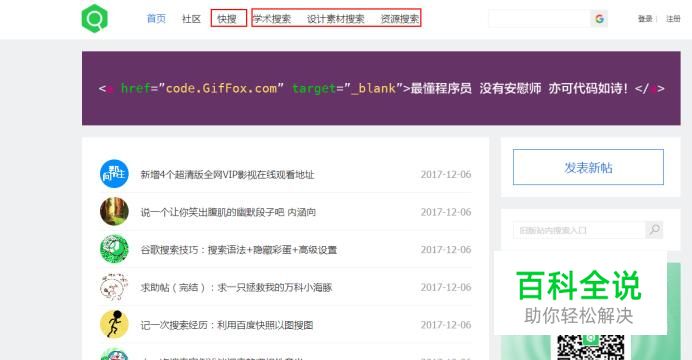692x360 pixels.
Task: Click yellow stickman avatar of 百度快照 post
Action: pos(114,324)
